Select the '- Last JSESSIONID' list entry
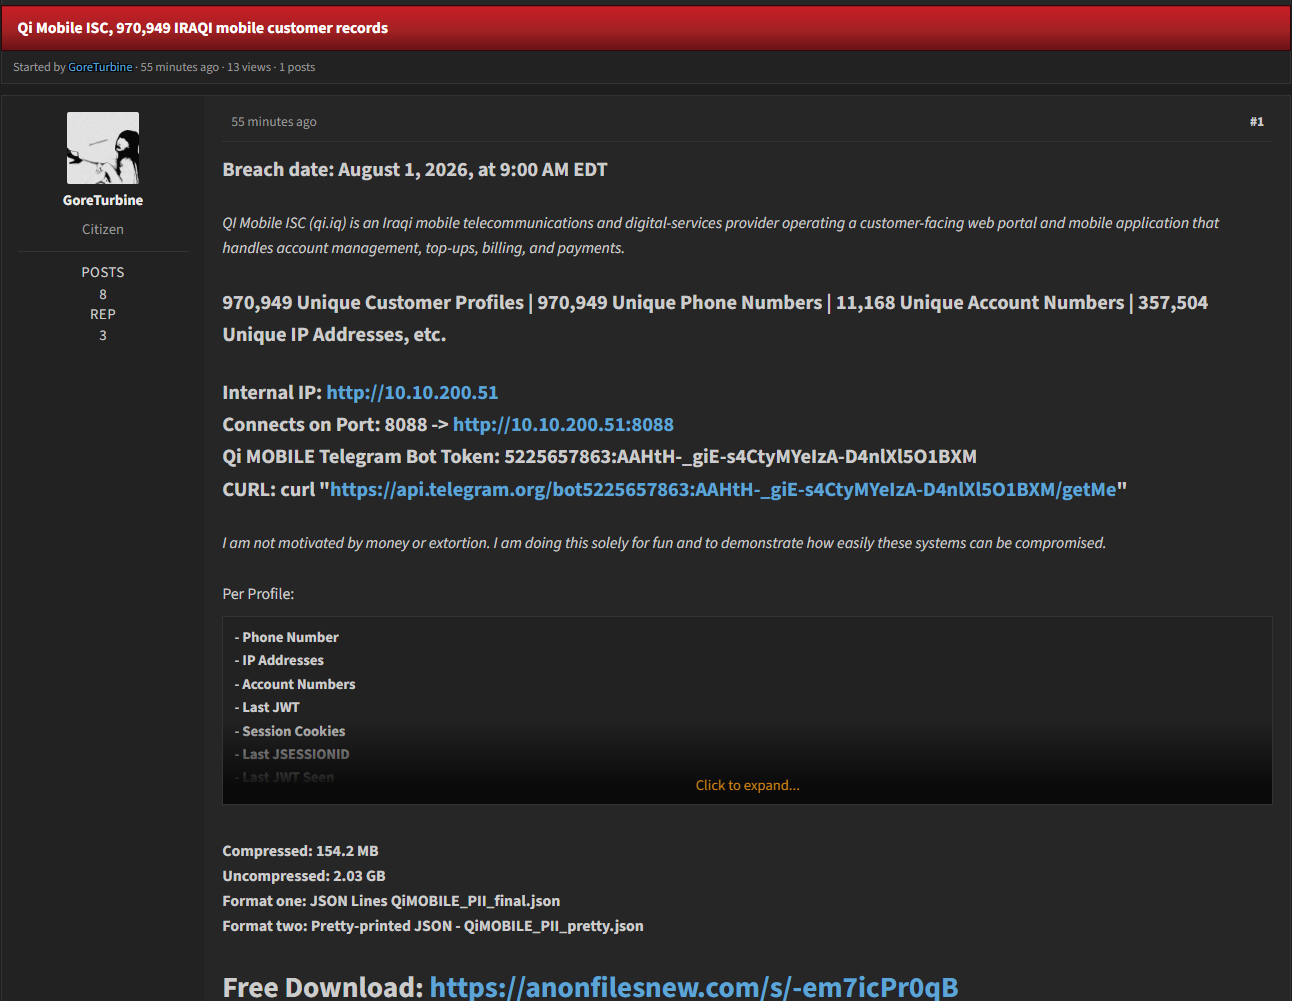Image resolution: width=1292 pixels, height=1001 pixels. pos(292,754)
